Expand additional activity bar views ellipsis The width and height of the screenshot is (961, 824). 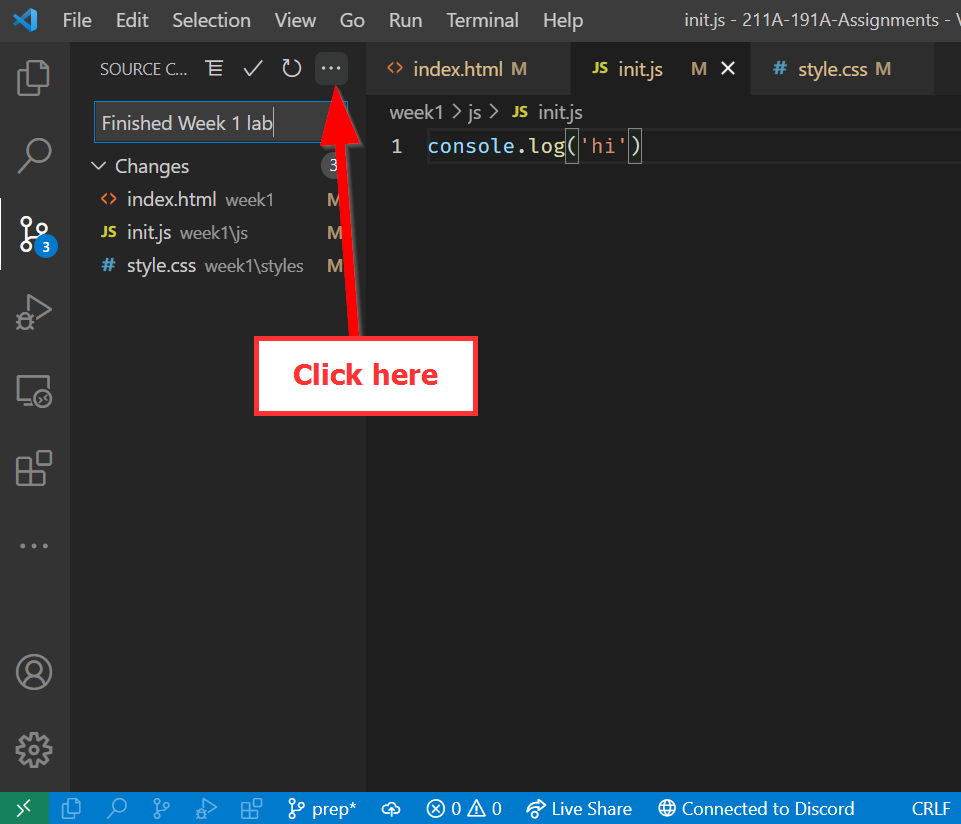[34, 546]
